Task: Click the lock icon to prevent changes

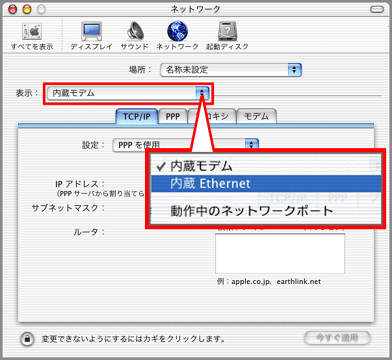Action: click(x=27, y=339)
